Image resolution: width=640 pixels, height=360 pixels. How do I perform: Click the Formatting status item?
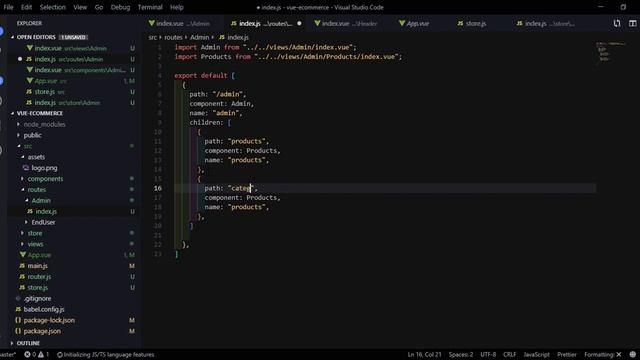click(x=602, y=355)
